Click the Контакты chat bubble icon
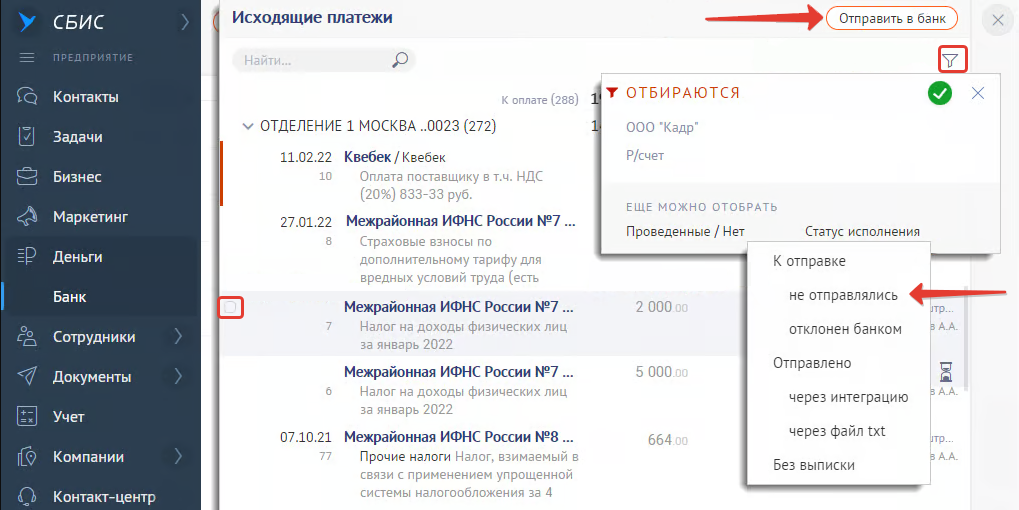 tap(27, 97)
